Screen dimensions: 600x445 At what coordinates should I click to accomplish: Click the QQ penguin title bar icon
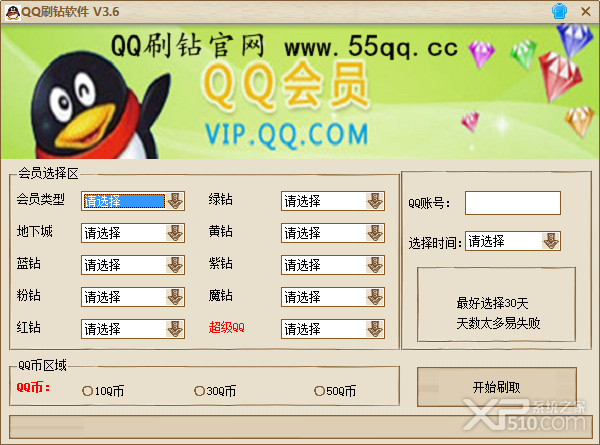coord(13,13)
